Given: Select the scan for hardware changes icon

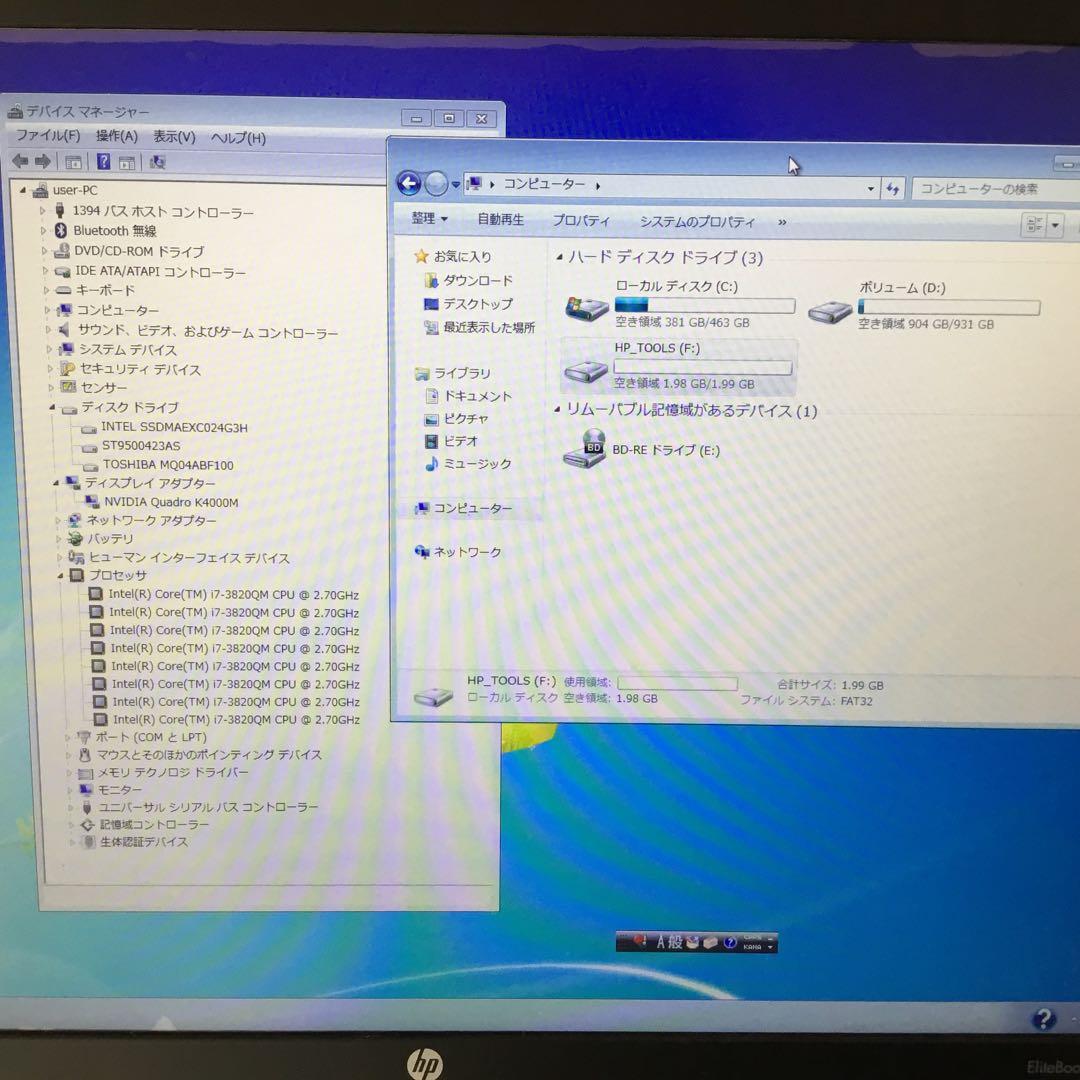Looking at the screenshot, I should click(157, 161).
